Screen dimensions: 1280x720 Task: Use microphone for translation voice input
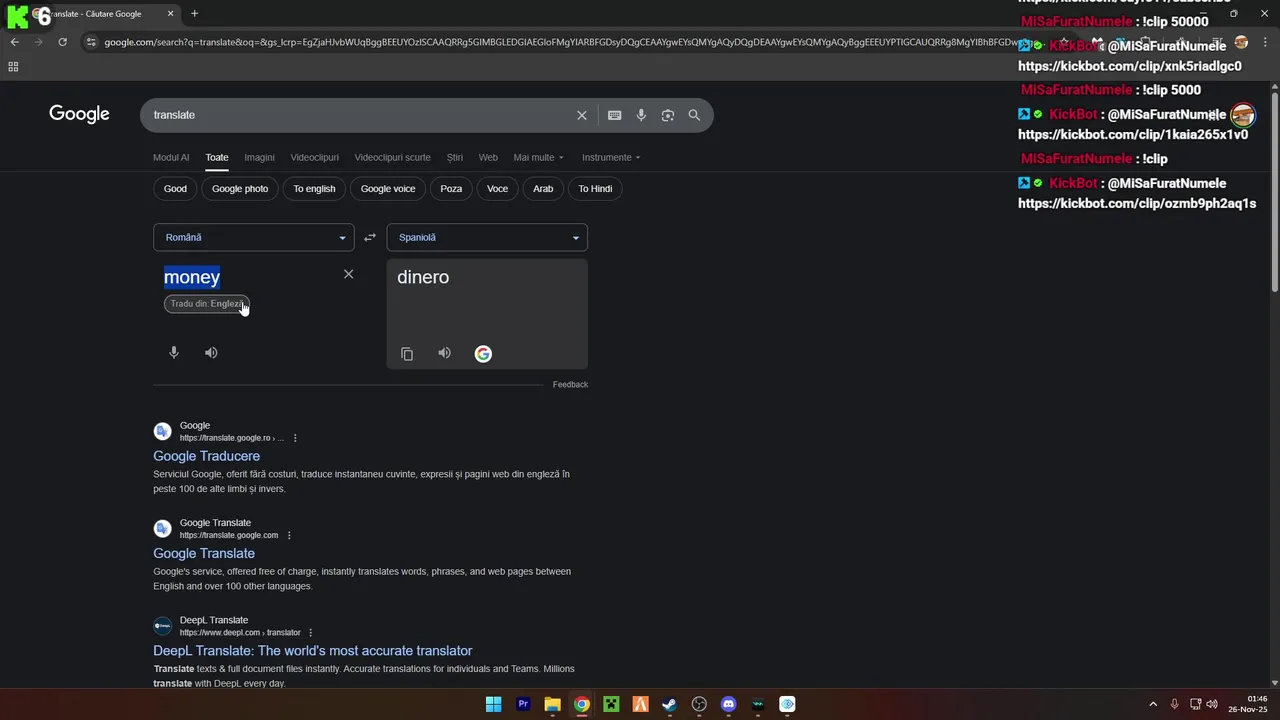point(174,352)
